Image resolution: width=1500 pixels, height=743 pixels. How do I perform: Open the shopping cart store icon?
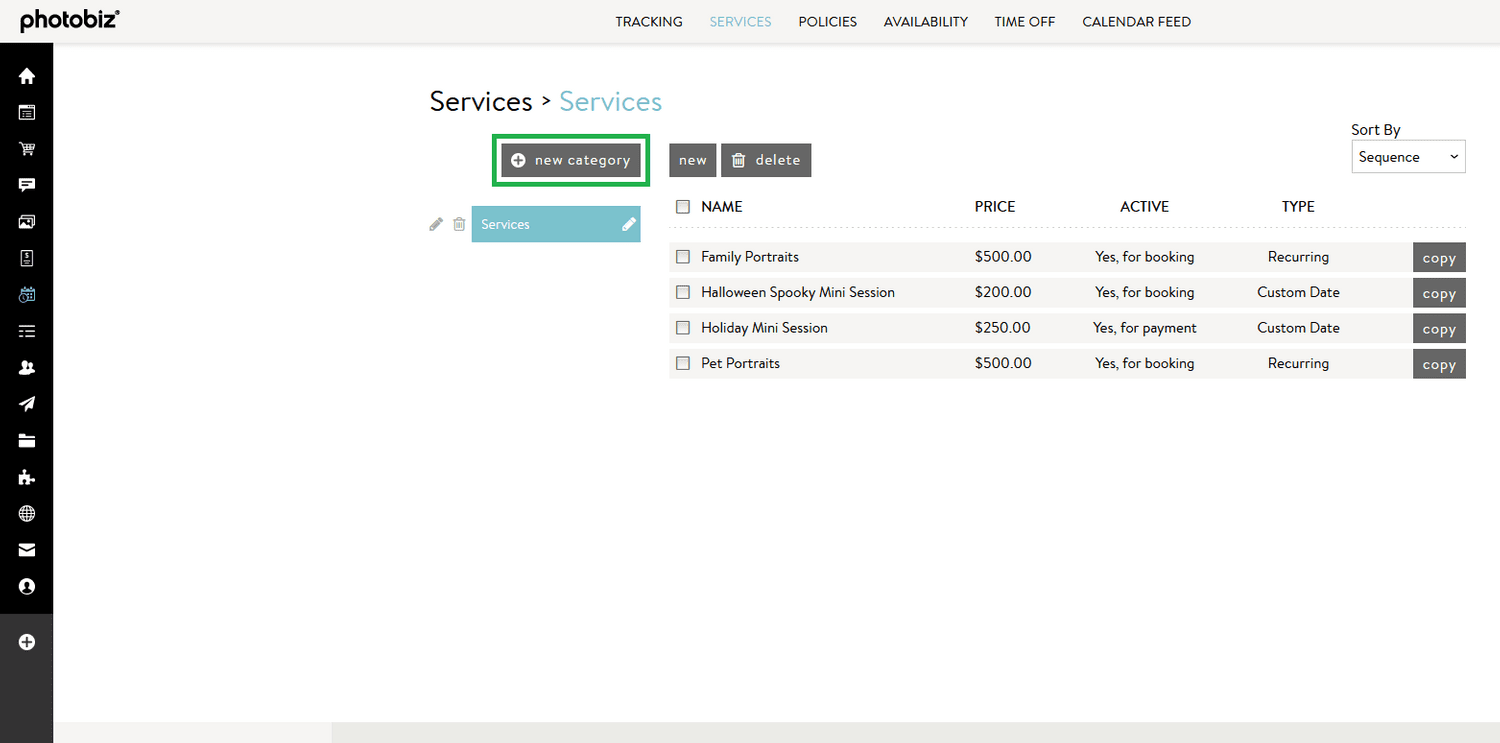coord(27,148)
